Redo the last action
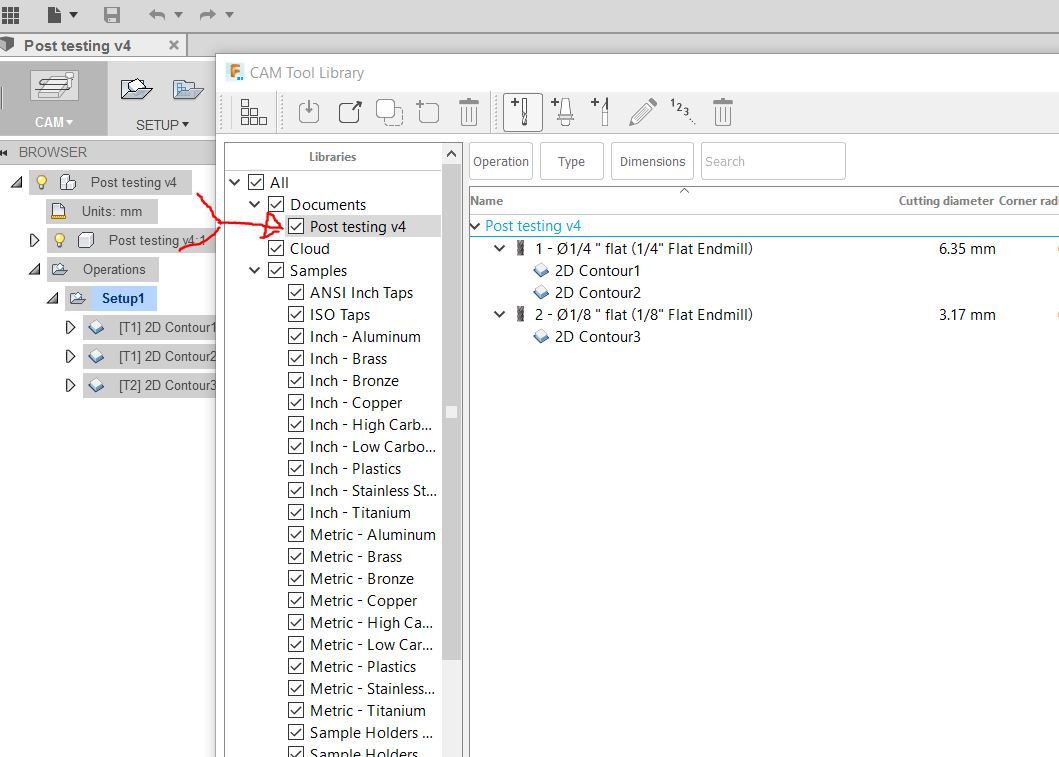Image resolution: width=1059 pixels, height=757 pixels. 208,14
